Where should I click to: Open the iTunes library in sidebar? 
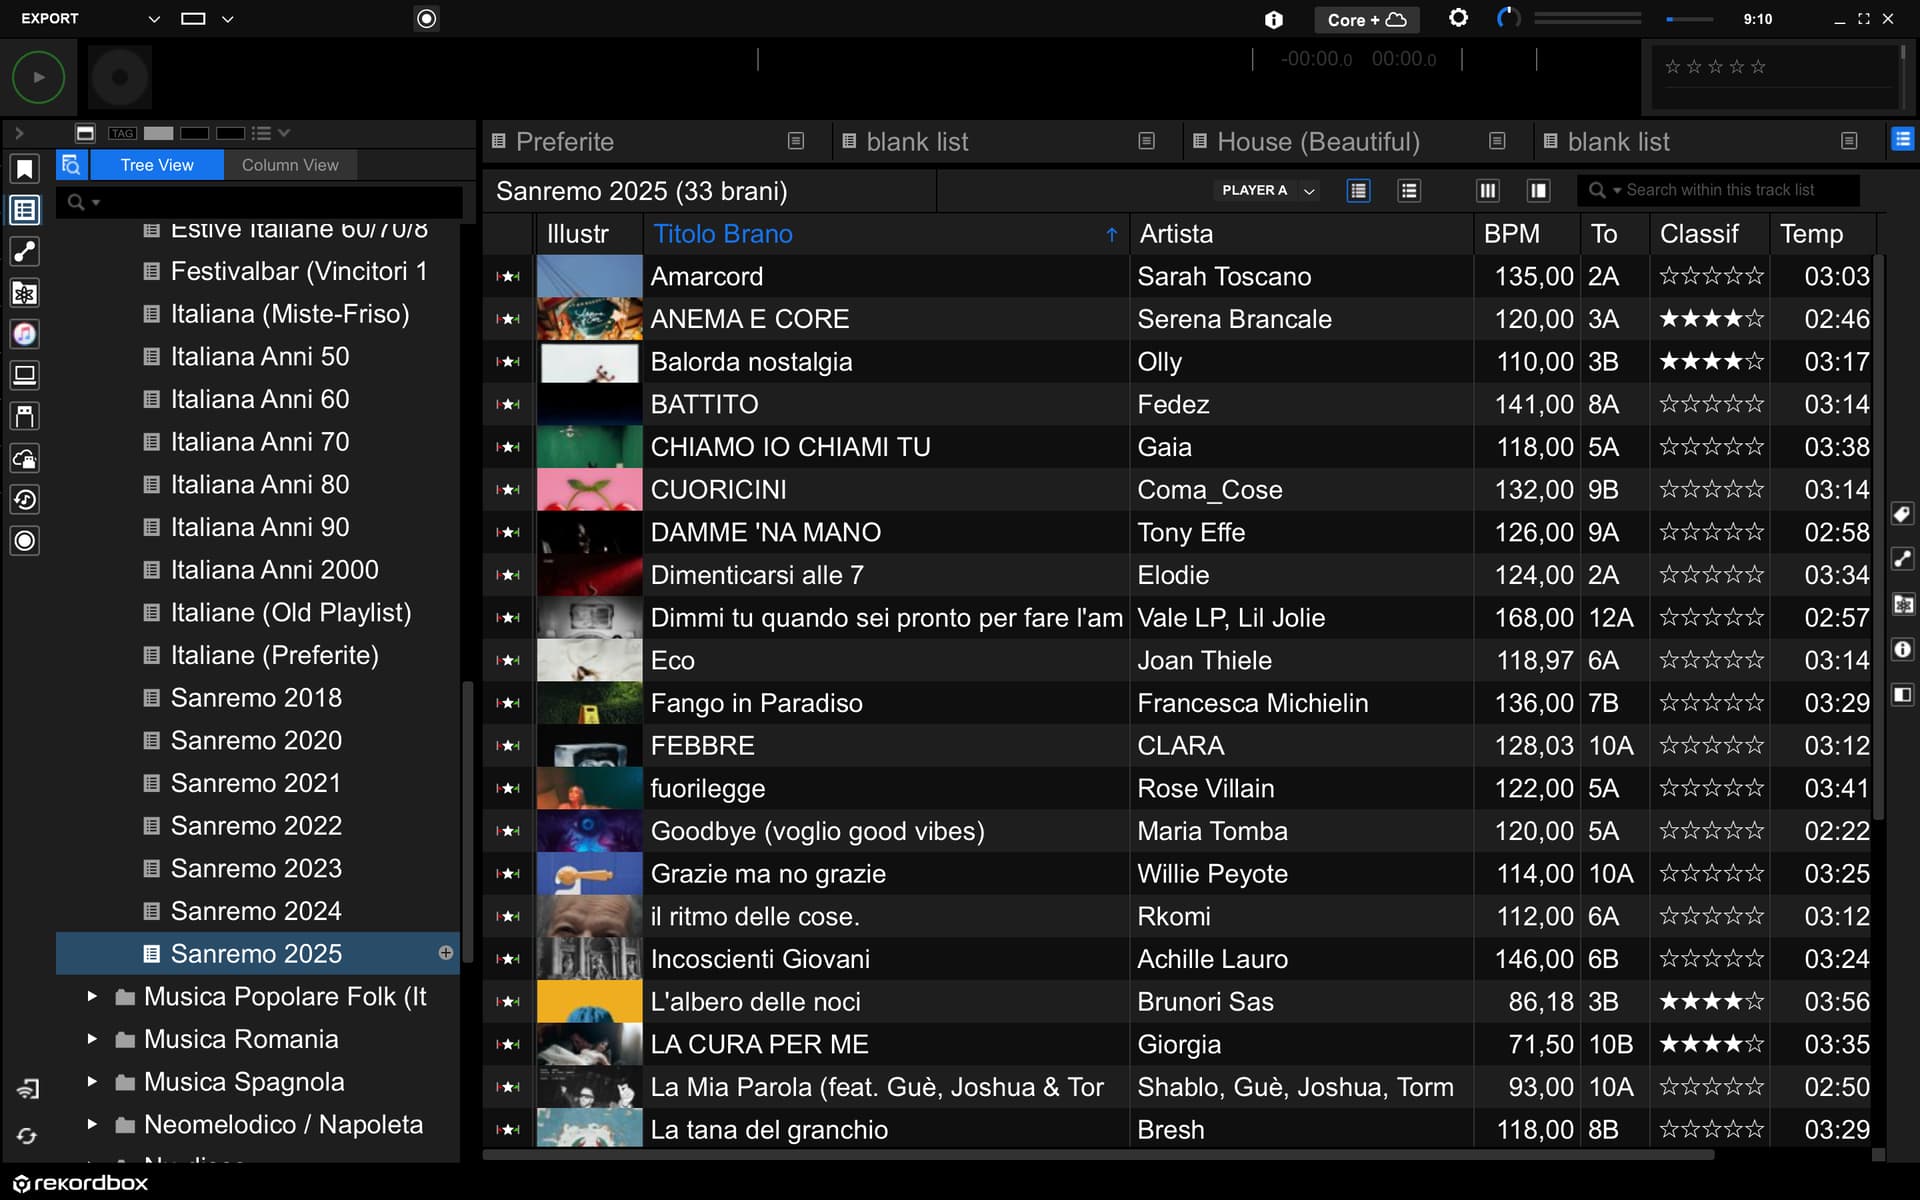pyautogui.click(x=25, y=334)
